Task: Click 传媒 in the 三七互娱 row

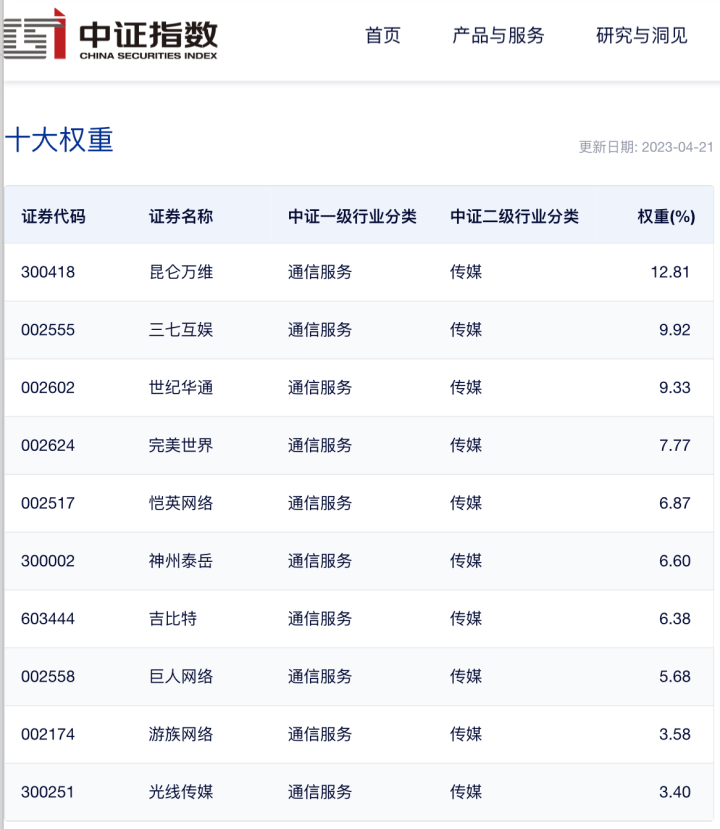Action: click(x=466, y=330)
